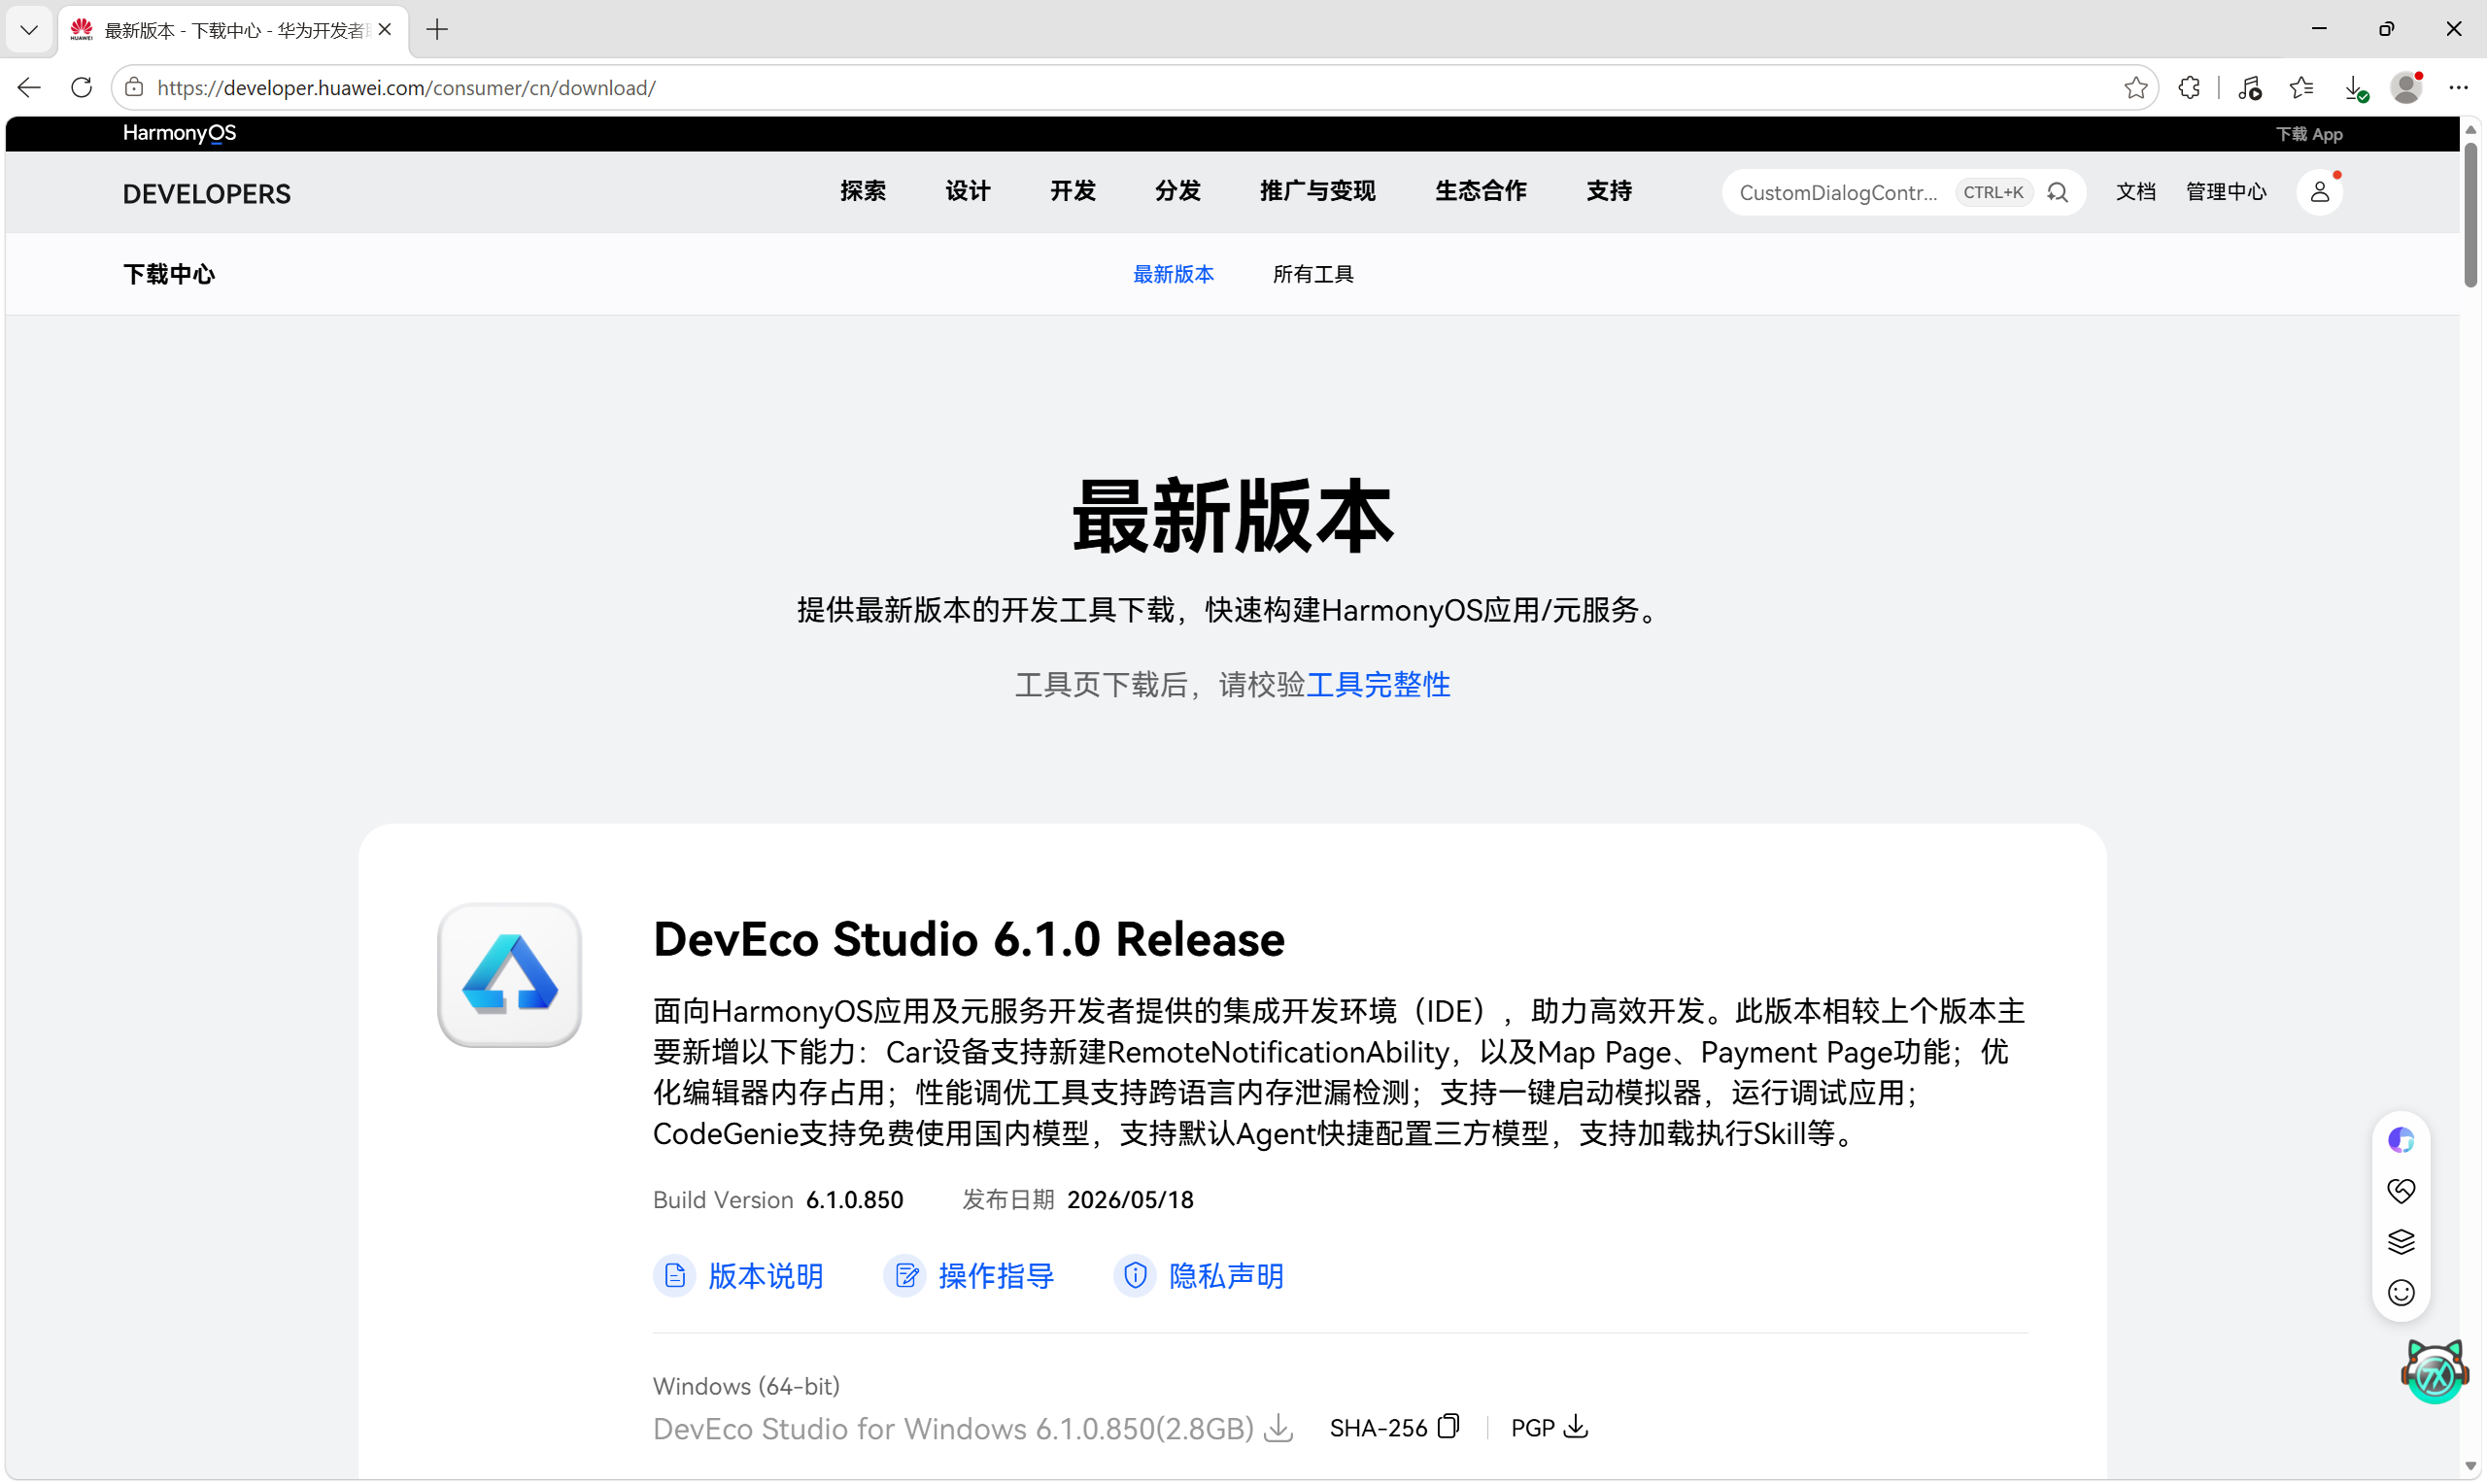View site information lock icon

click(134, 88)
